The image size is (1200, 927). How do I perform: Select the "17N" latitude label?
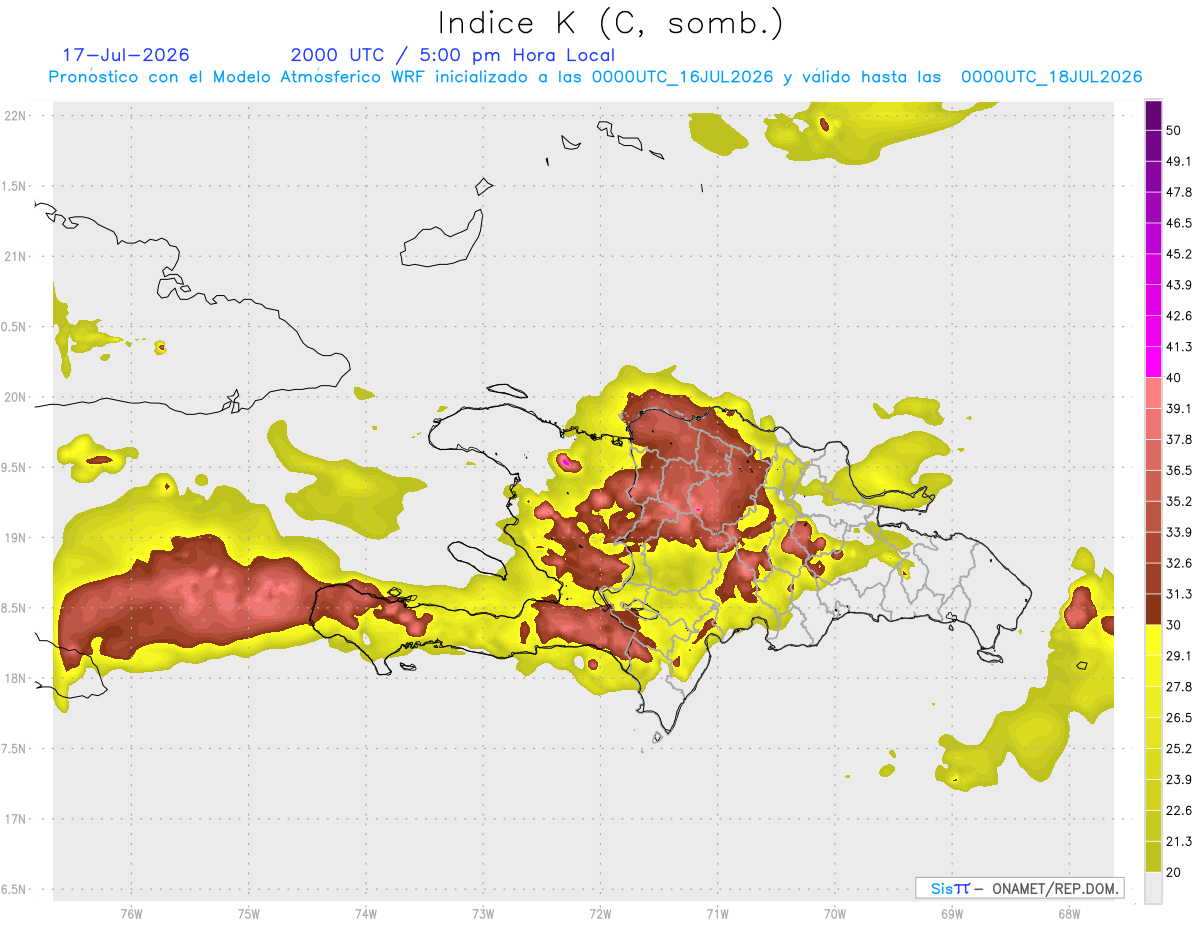[x=16, y=818]
